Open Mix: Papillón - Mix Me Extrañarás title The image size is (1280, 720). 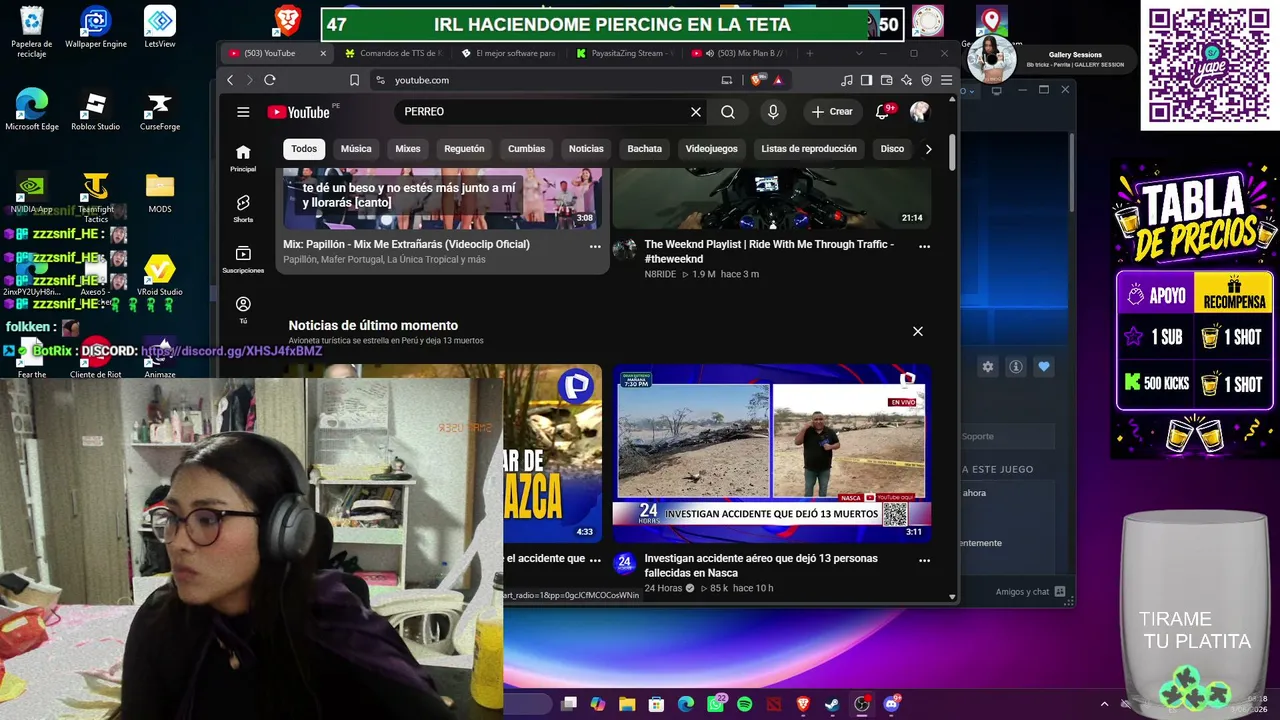[x=406, y=244]
